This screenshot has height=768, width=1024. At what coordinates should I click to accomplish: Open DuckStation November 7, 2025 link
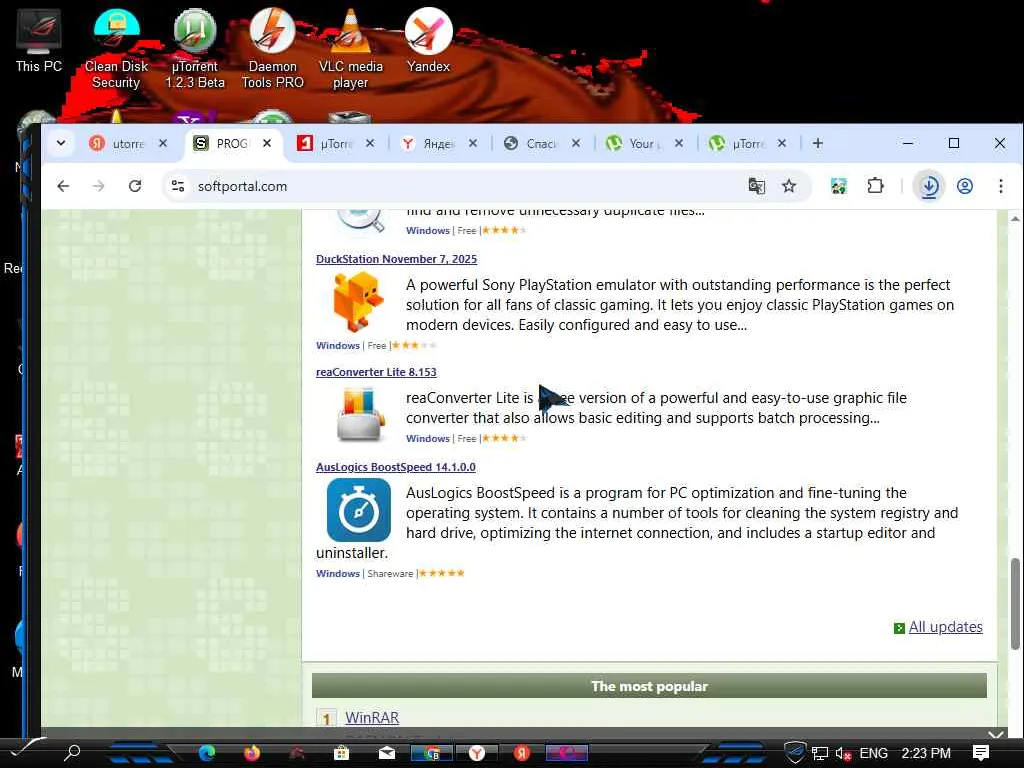pos(396,259)
